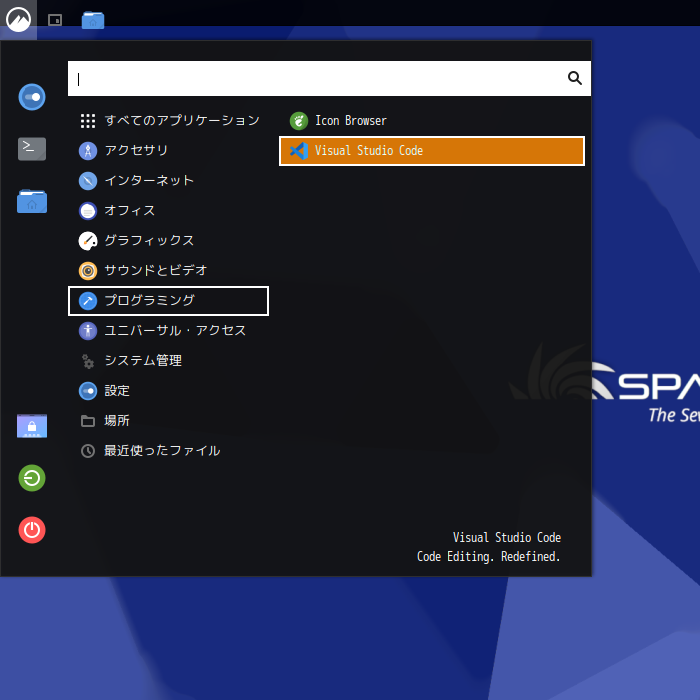Select ユニバーサル・アクセス category
Image resolution: width=700 pixels, height=700 pixels.
click(168, 331)
